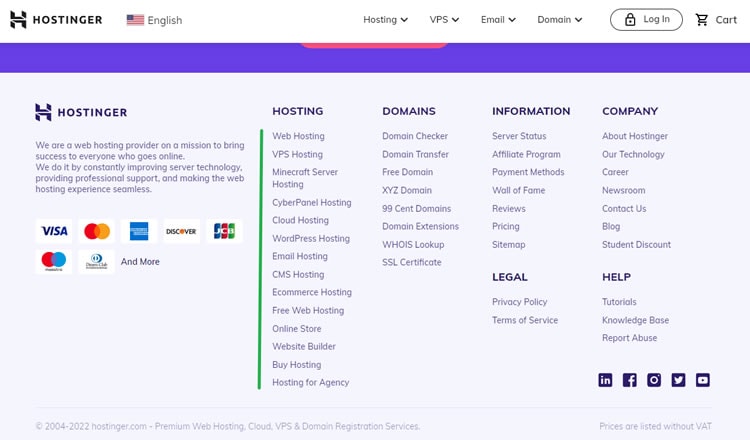Image resolution: width=750 pixels, height=440 pixels.
Task: Expand the Email dropdown menu
Action: point(498,20)
